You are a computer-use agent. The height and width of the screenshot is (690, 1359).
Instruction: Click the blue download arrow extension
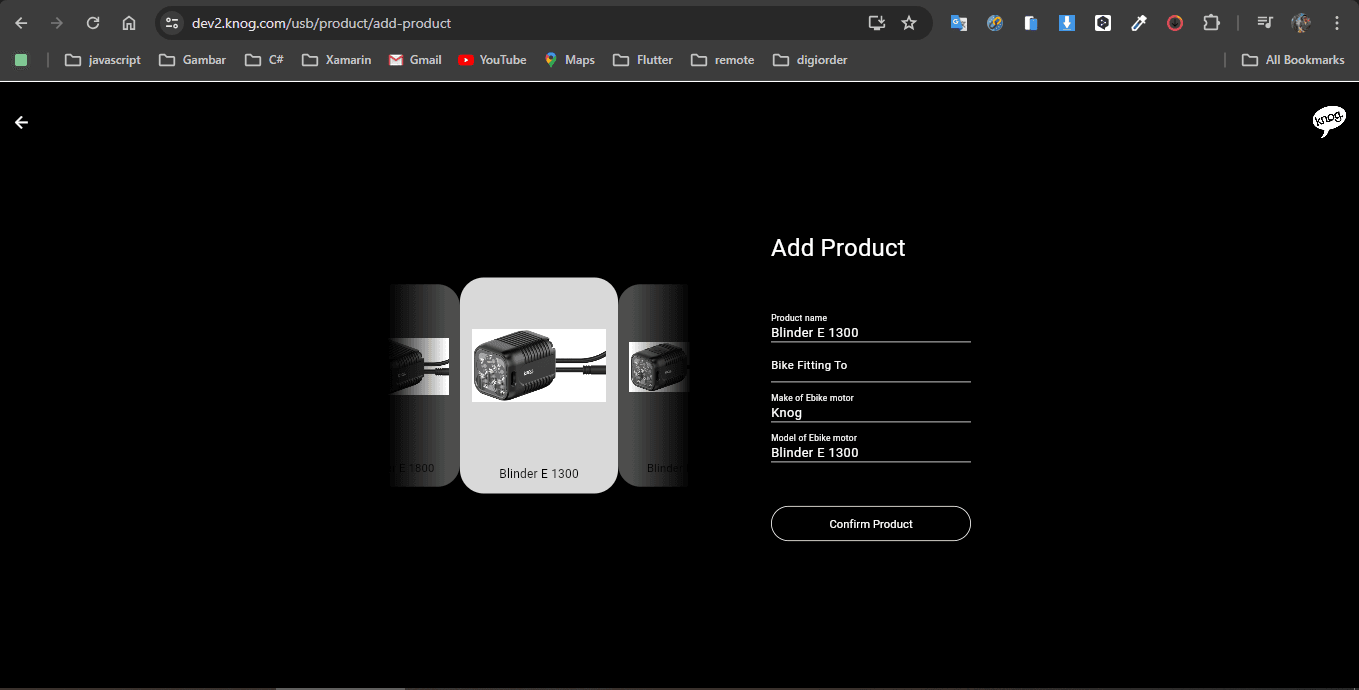pos(1067,23)
